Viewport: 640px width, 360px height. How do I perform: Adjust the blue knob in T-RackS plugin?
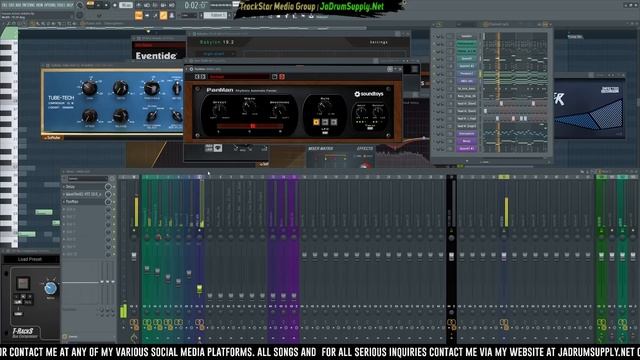[51, 288]
